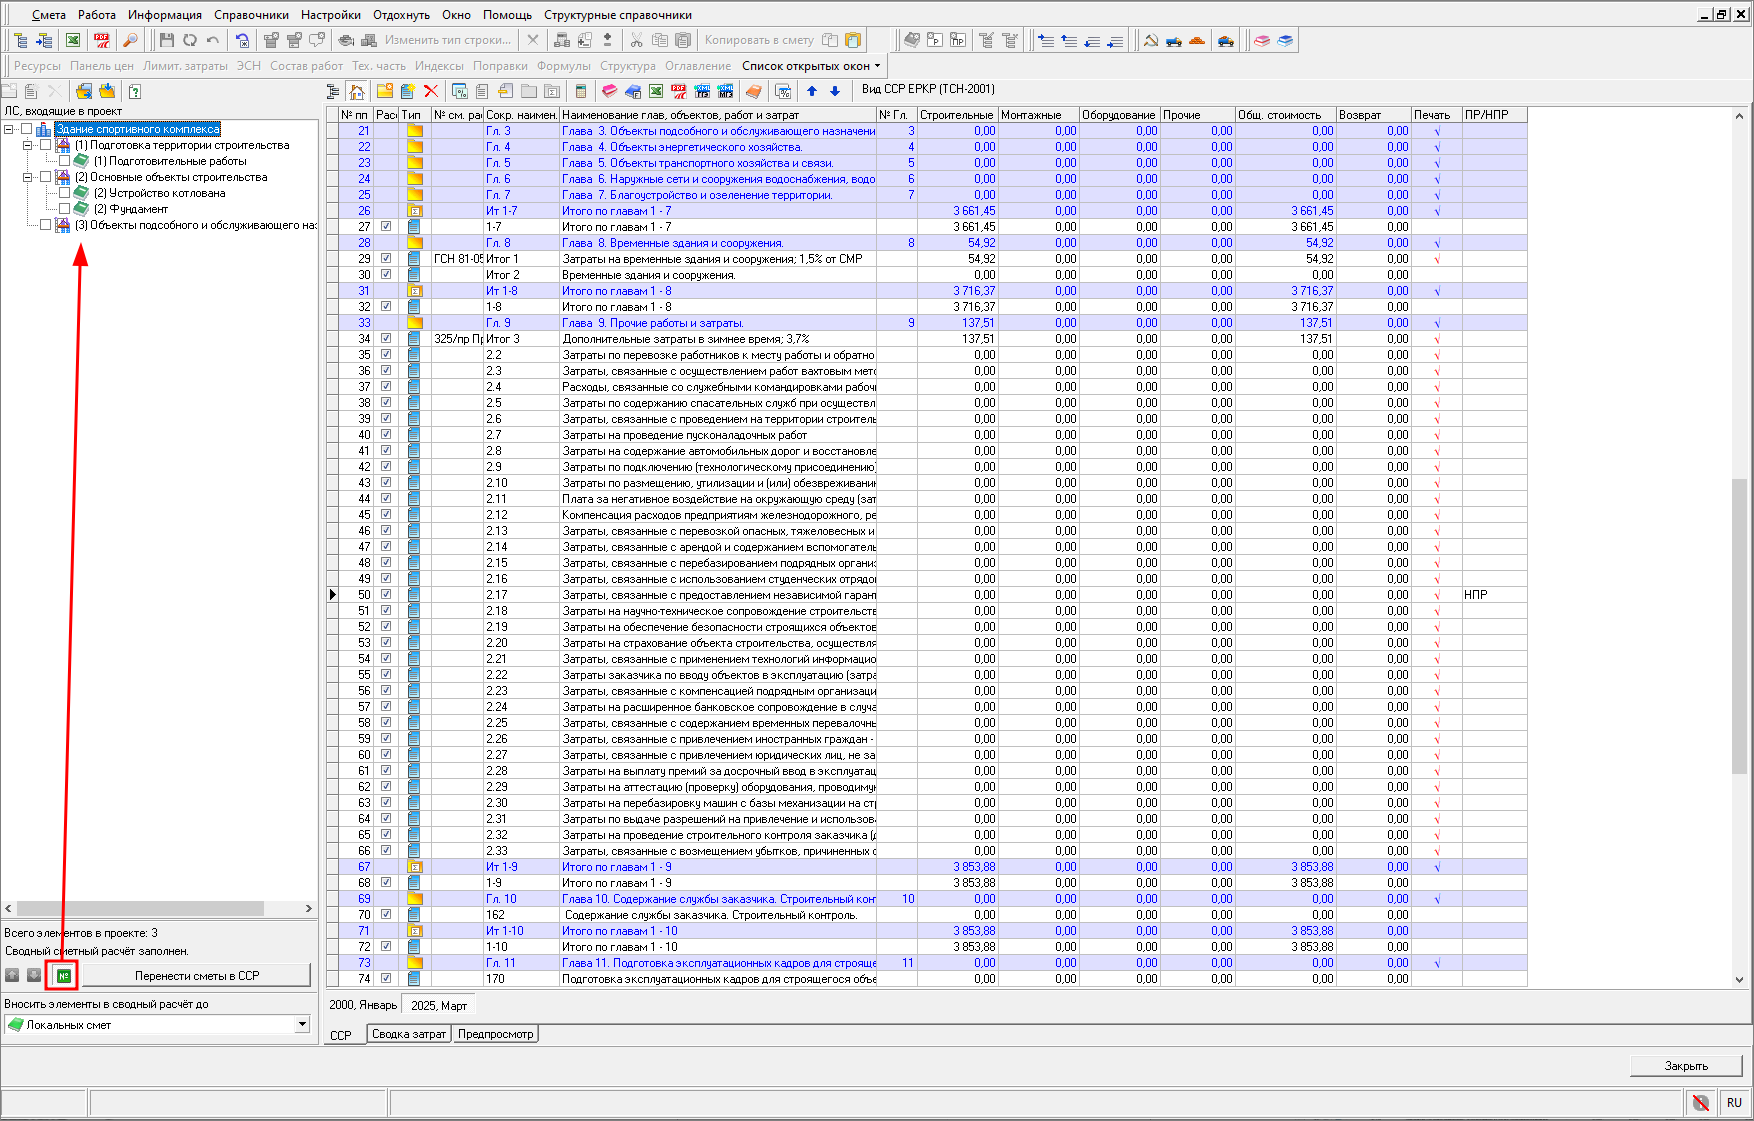Click the magnifier search icon in top toolbar
The height and width of the screenshot is (1121, 1754).
coord(130,40)
